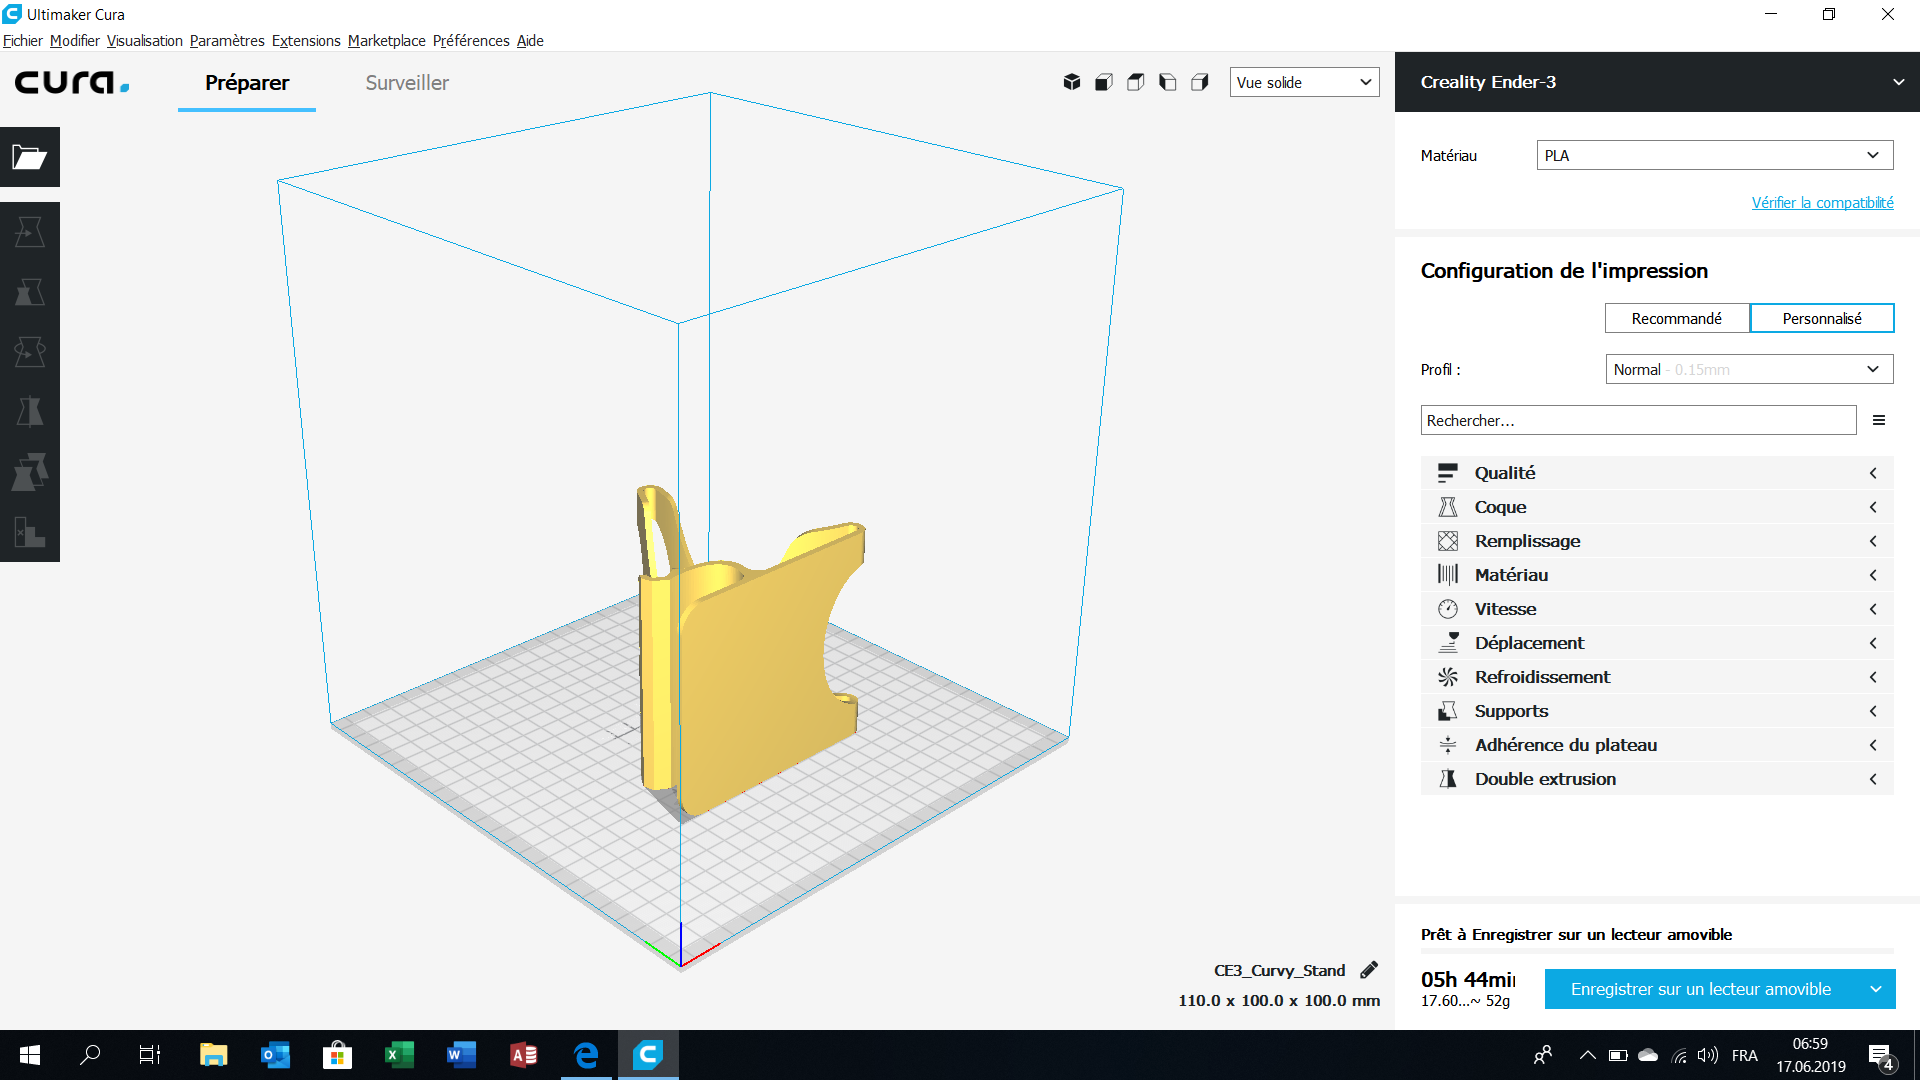Select the Personnalisé print setup mode

pyautogui.click(x=1822, y=318)
